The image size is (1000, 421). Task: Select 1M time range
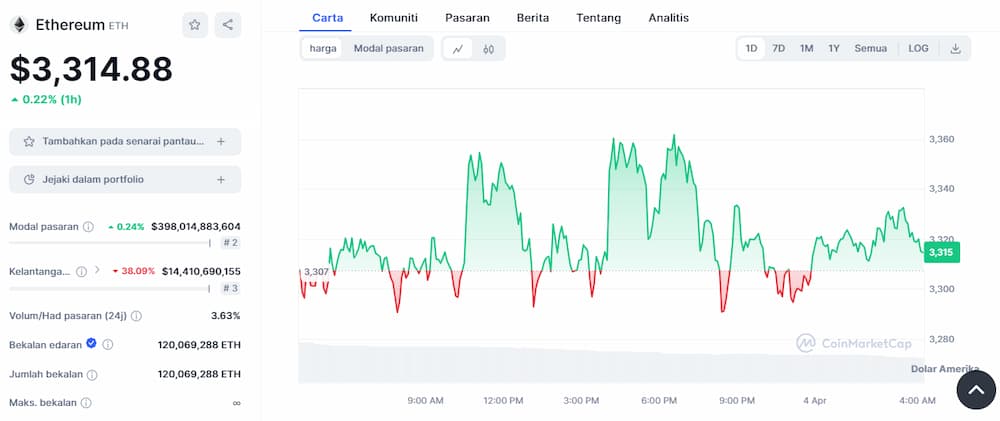[806, 48]
